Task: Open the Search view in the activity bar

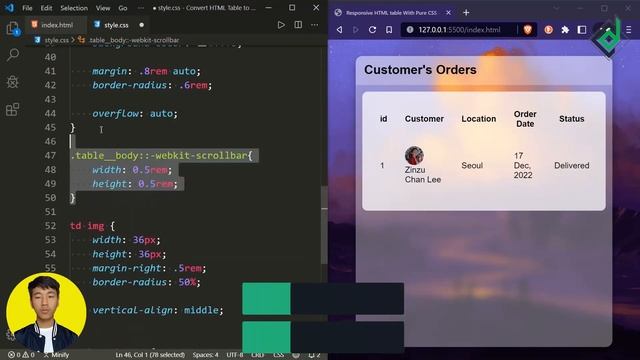Action: tap(13, 54)
